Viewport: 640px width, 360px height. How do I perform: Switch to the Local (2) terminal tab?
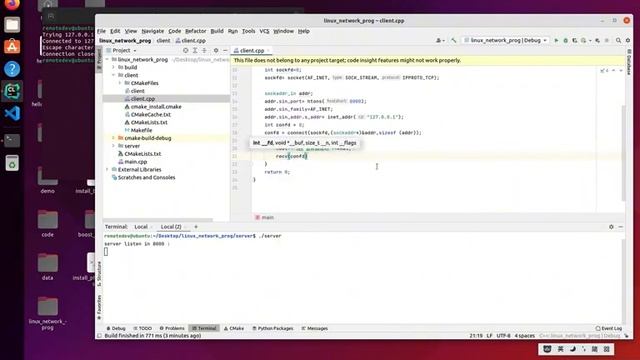[x=171, y=227]
